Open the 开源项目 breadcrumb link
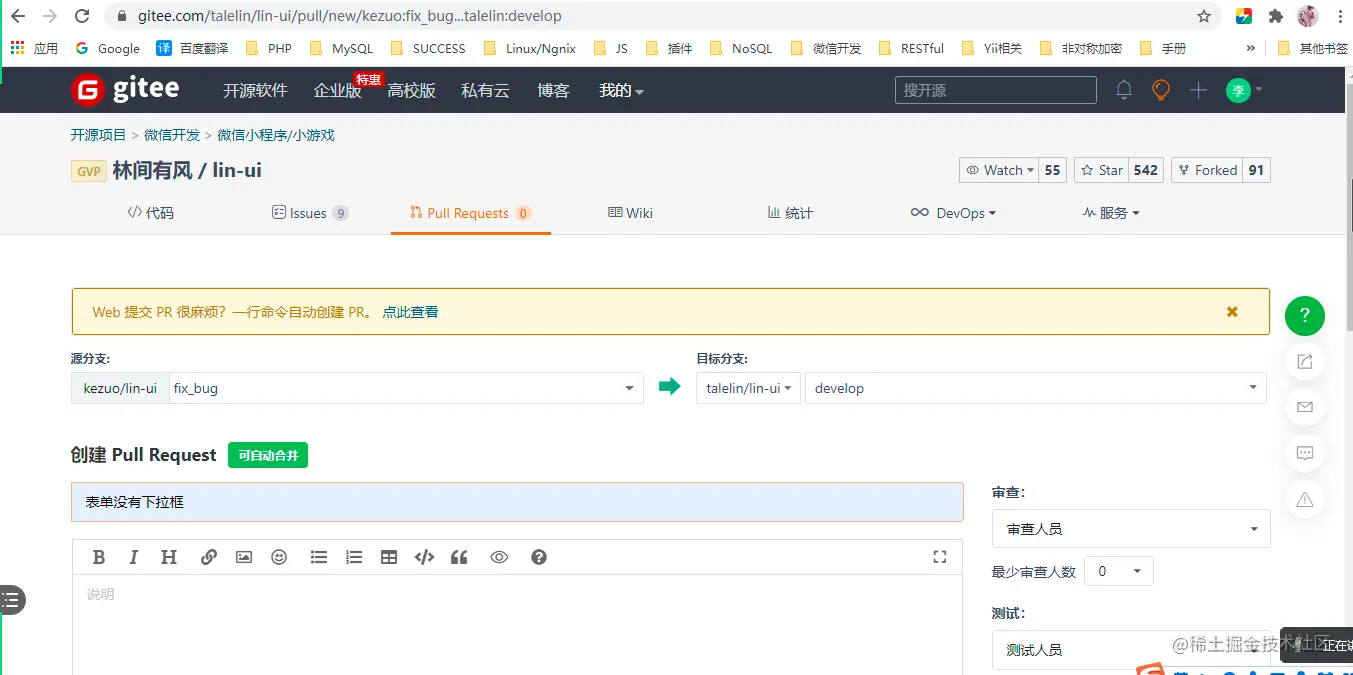Image resolution: width=1353 pixels, height=675 pixels. [98, 135]
